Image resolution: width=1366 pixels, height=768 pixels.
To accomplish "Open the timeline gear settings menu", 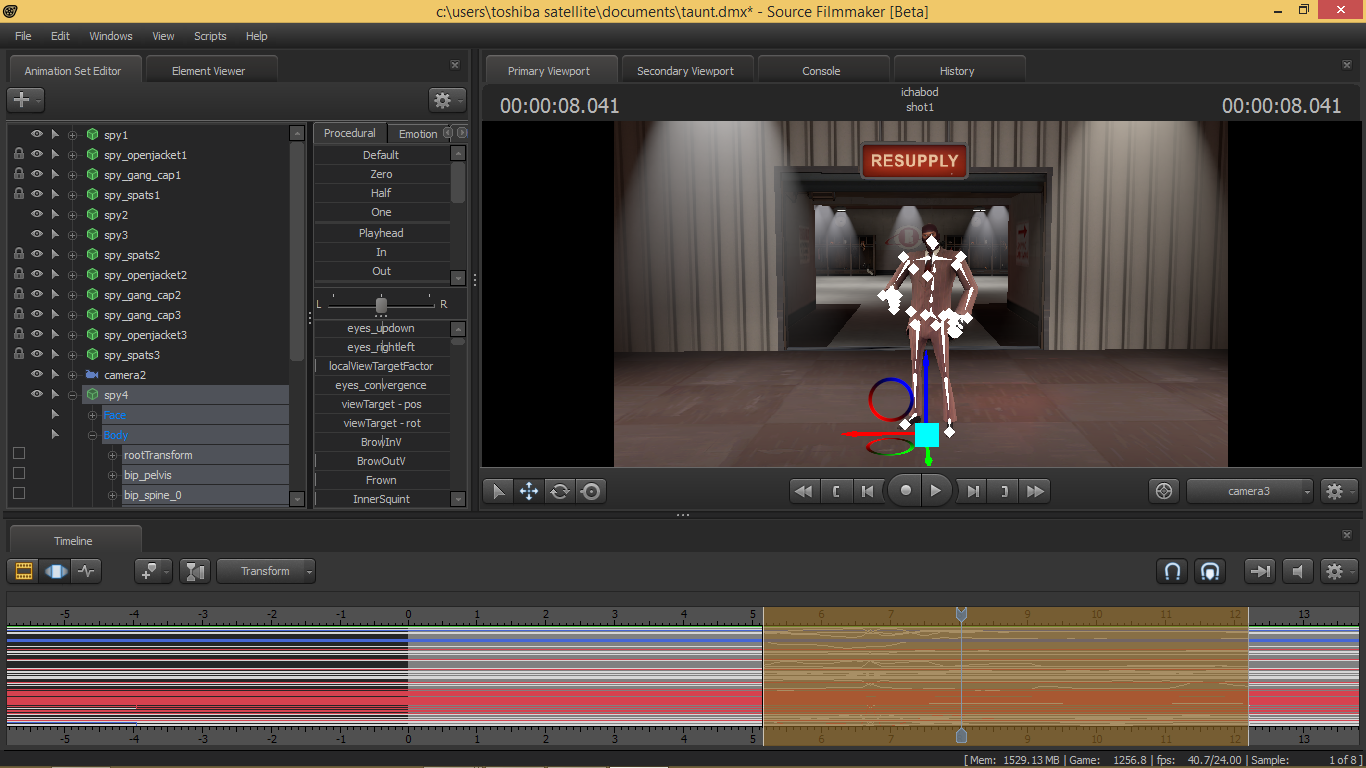I will pyautogui.click(x=1340, y=571).
